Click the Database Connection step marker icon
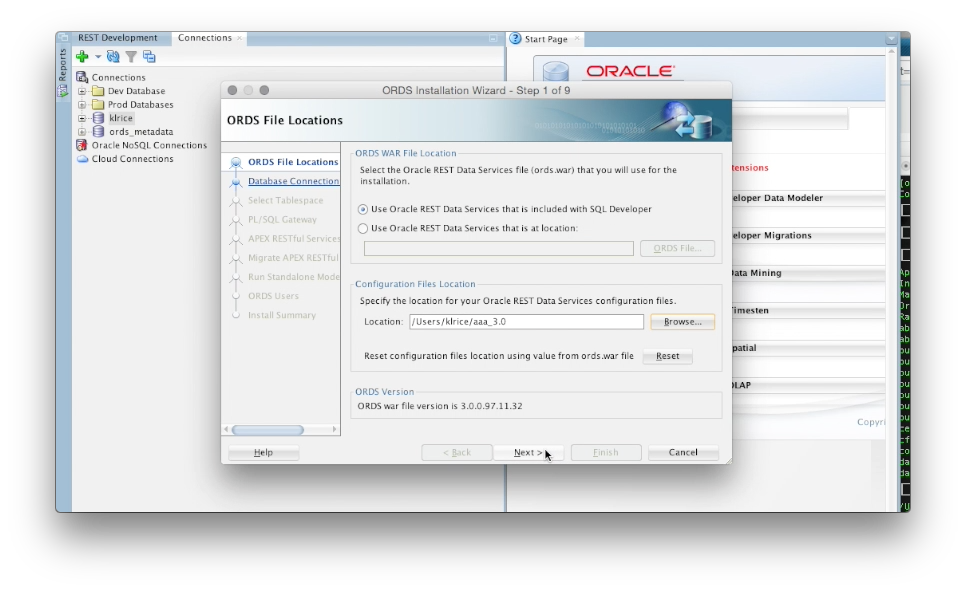This screenshot has height=592, width=966. tap(235, 182)
